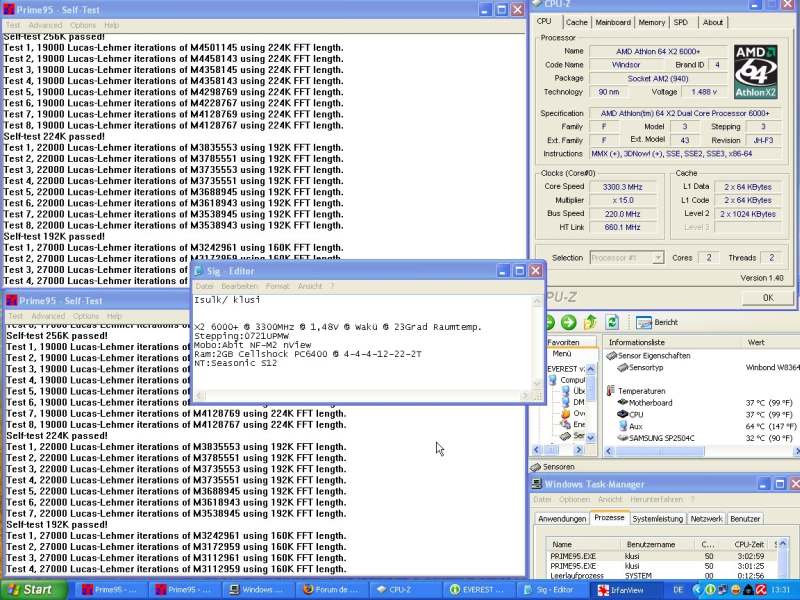Open the Options menu in lower Prime95 window
Screen dimensions: 800x600
point(86,316)
